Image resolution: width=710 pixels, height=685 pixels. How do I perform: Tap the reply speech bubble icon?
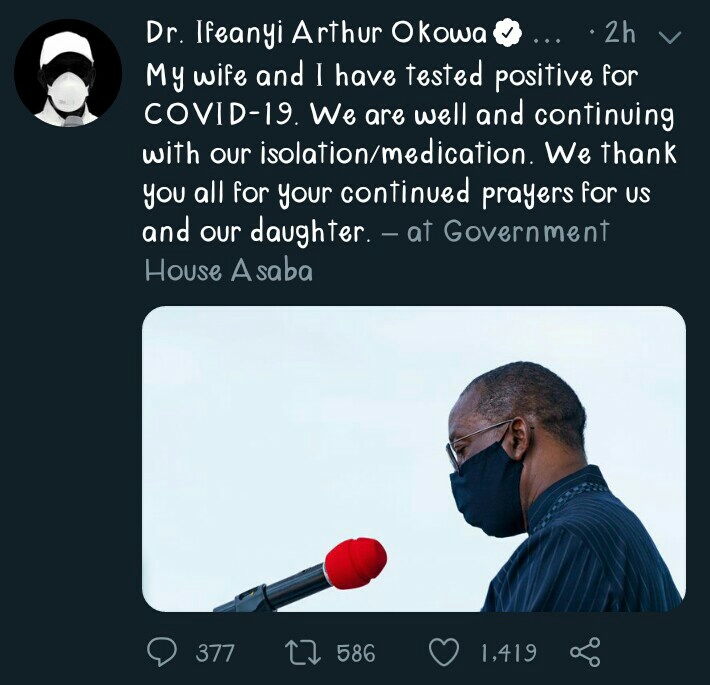pyautogui.click(x=162, y=651)
